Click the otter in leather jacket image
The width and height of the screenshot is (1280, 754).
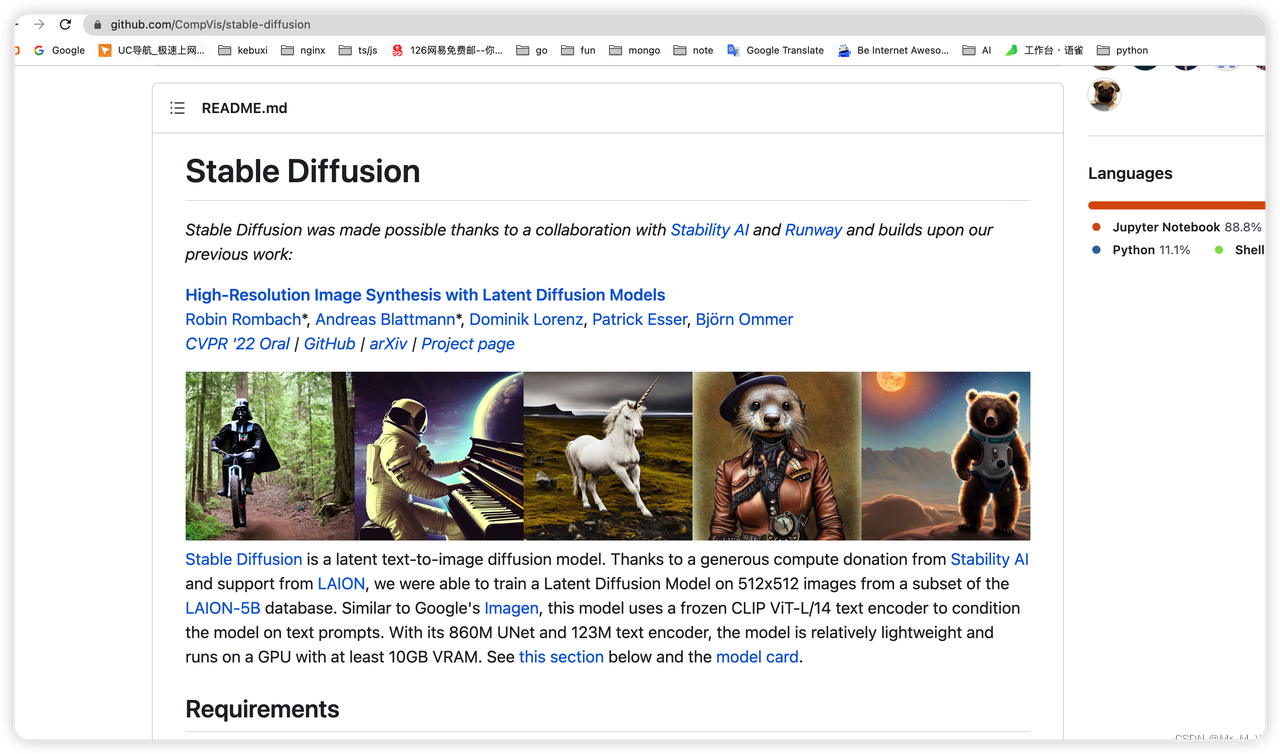pos(776,456)
